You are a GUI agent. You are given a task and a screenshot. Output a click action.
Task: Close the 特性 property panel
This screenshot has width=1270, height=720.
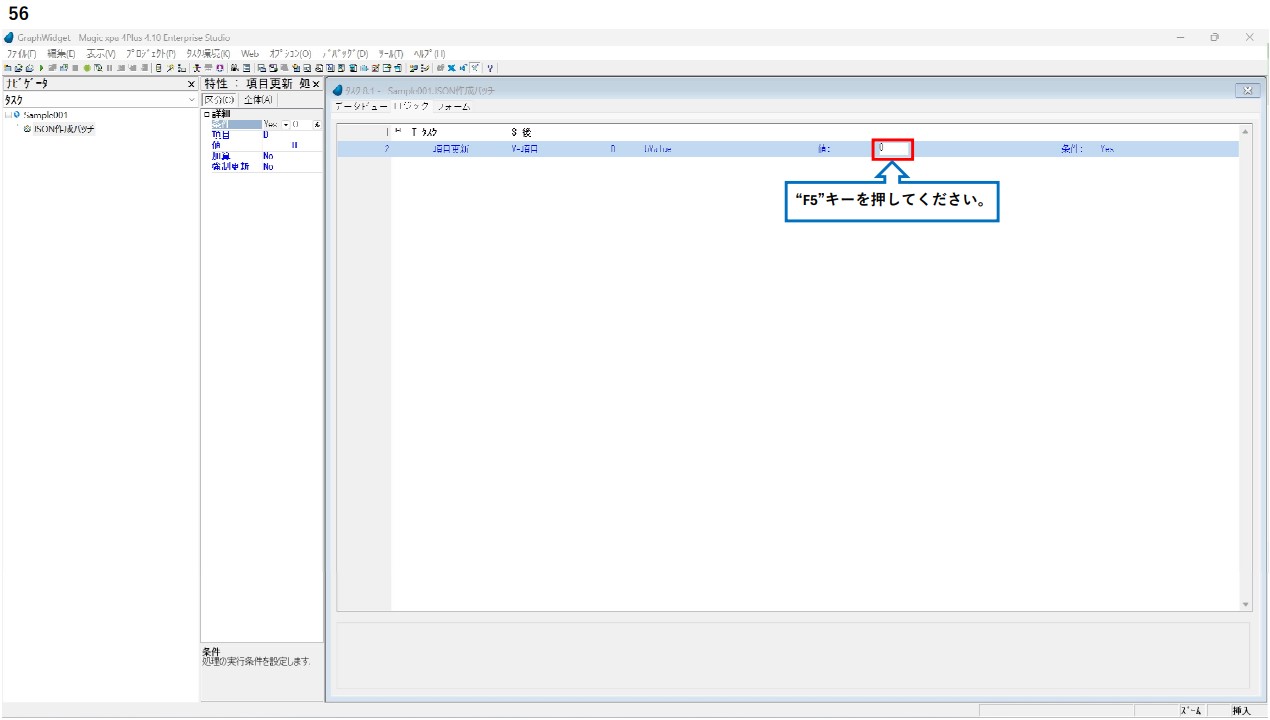[316, 84]
